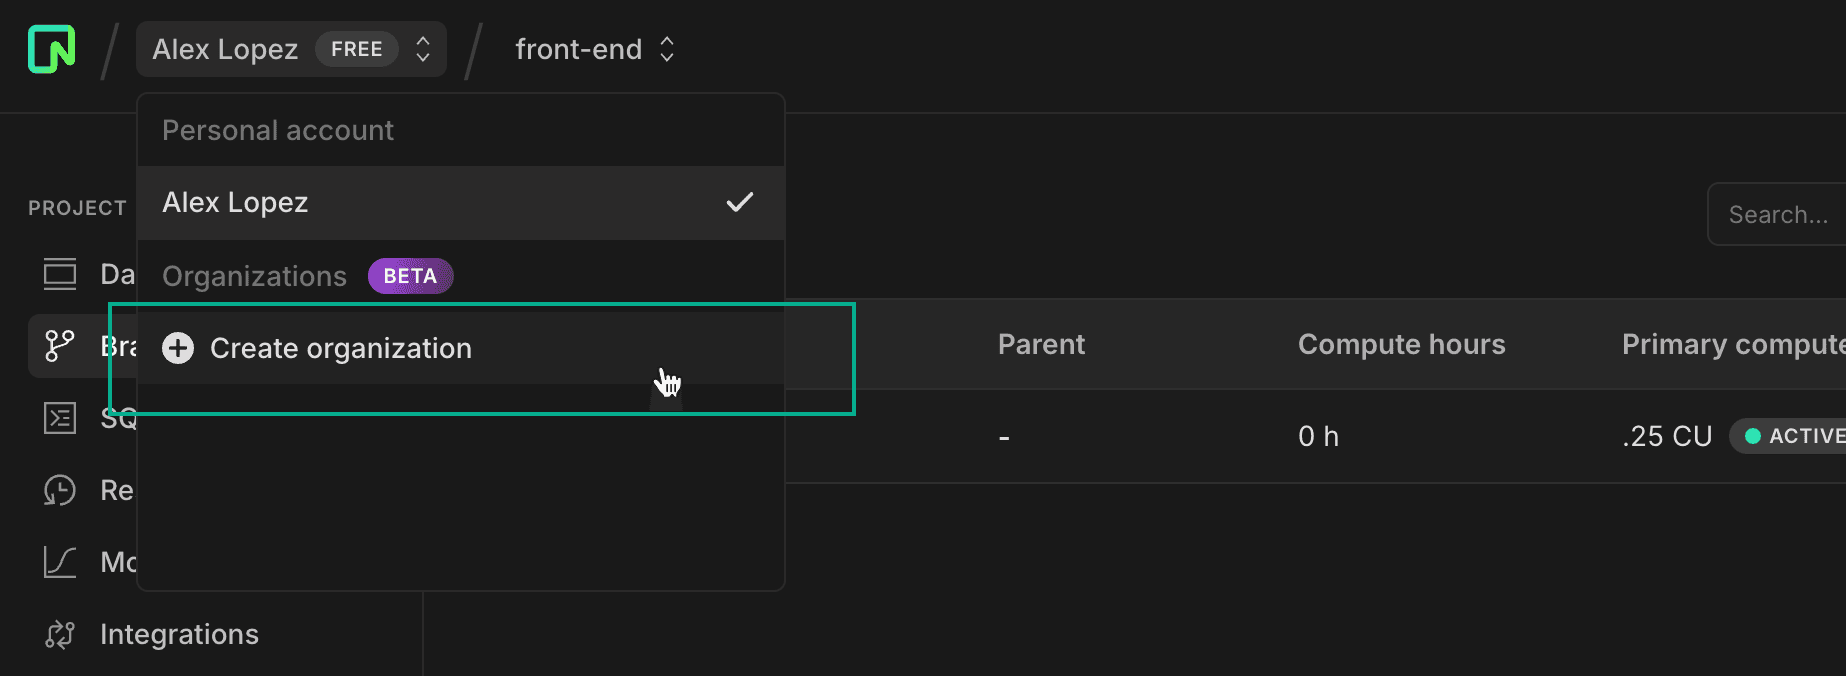1846x676 pixels.
Task: Click the Restore history icon in the sidebar
Action: pyautogui.click(x=59, y=489)
